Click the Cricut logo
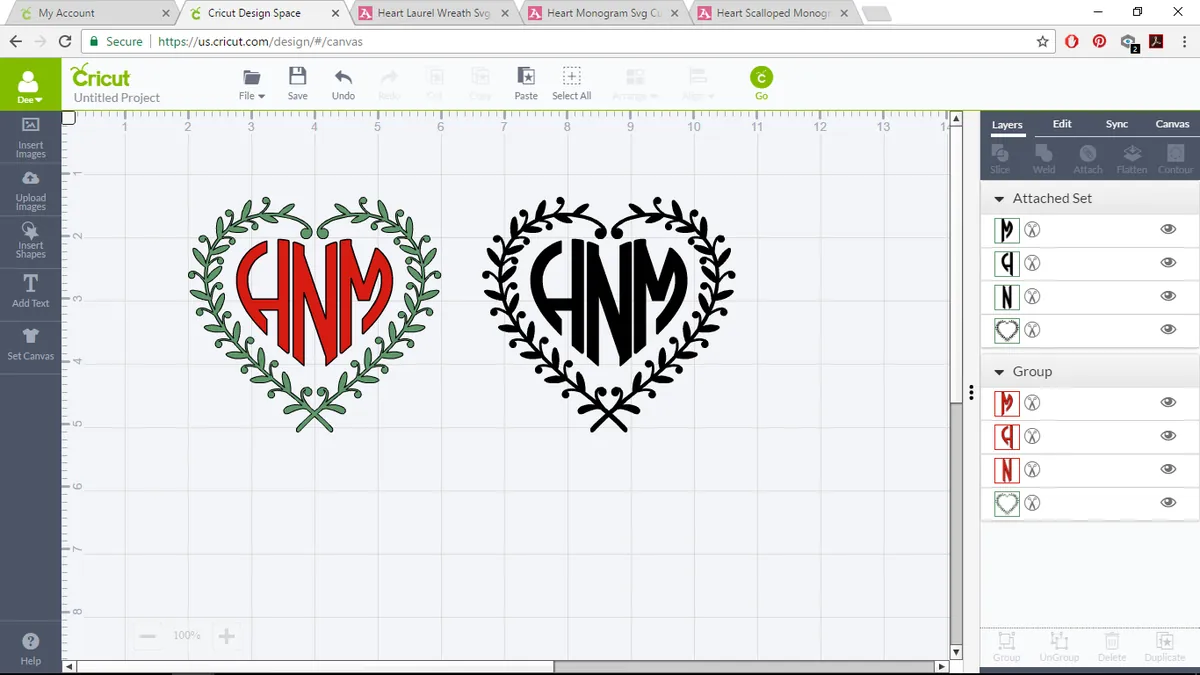 point(101,76)
